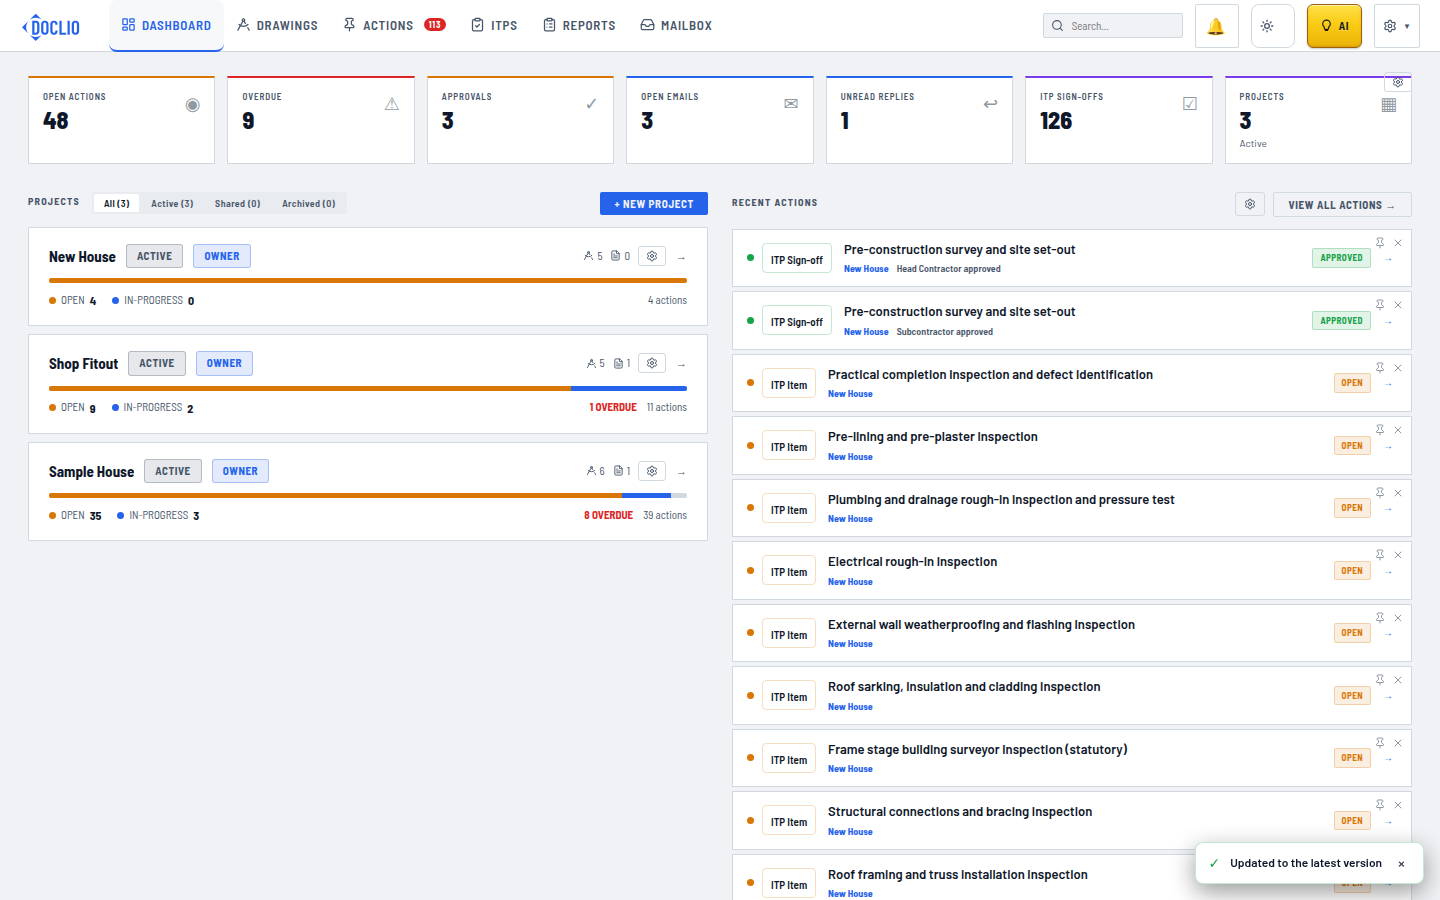Click the New Project button
The image size is (1440, 900).
654,203
